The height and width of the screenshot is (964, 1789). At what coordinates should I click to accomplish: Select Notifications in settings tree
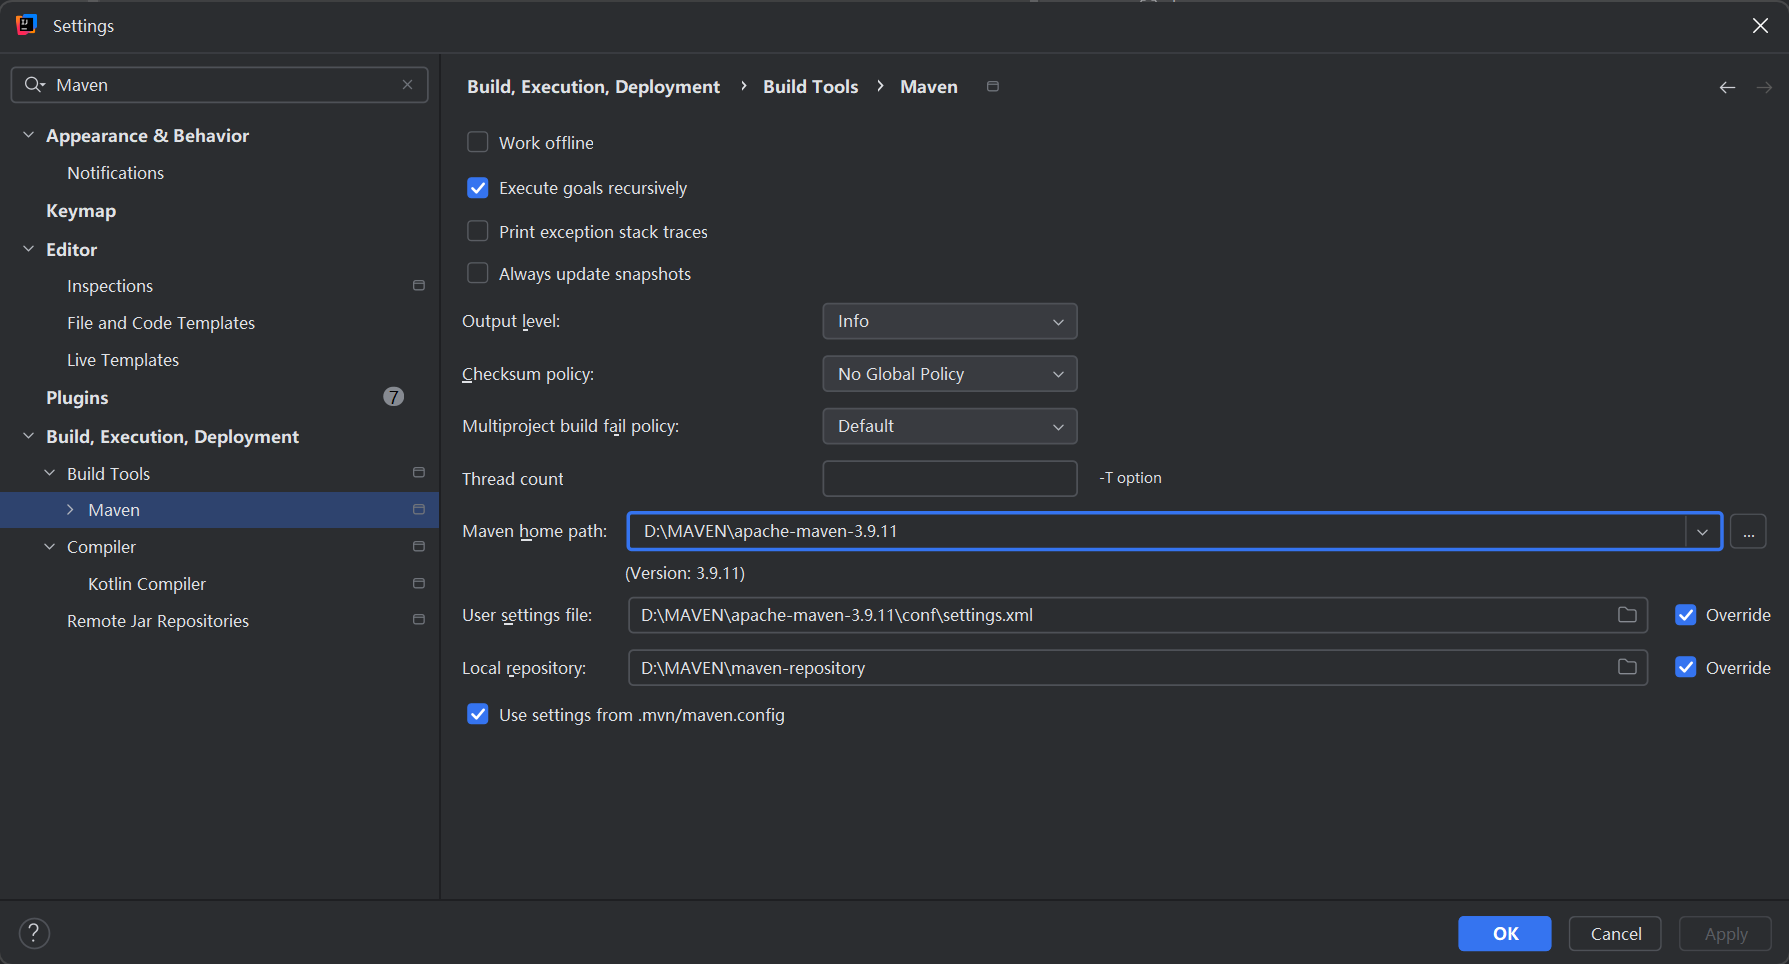point(115,173)
